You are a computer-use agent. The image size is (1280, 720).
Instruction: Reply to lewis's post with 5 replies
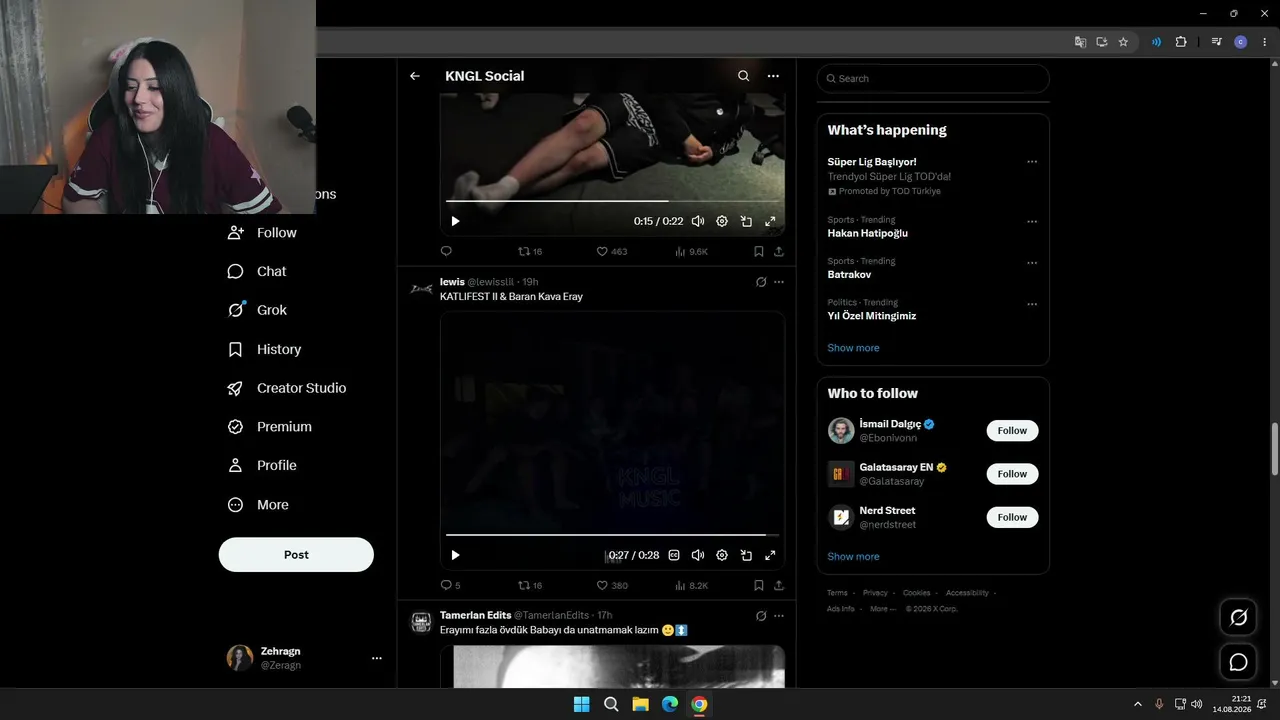pos(450,585)
